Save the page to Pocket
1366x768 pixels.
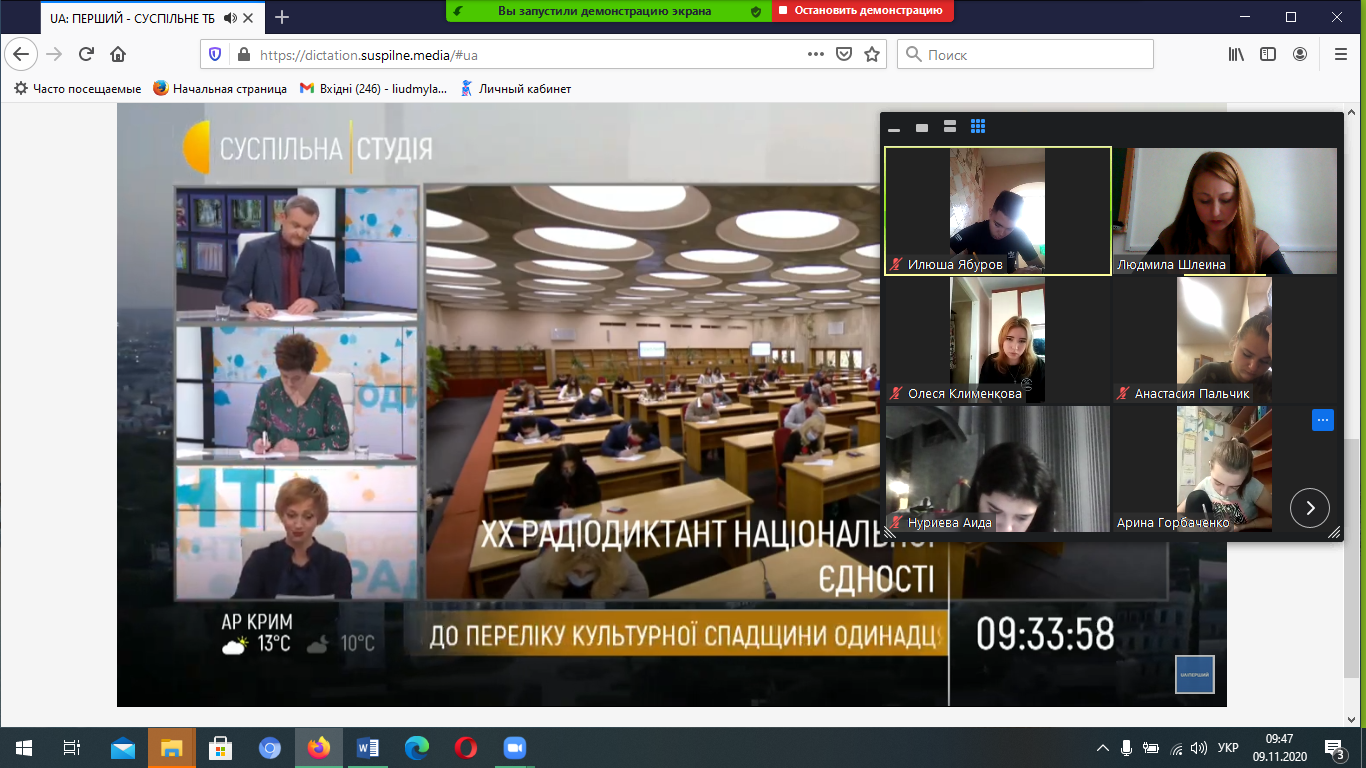[844, 54]
